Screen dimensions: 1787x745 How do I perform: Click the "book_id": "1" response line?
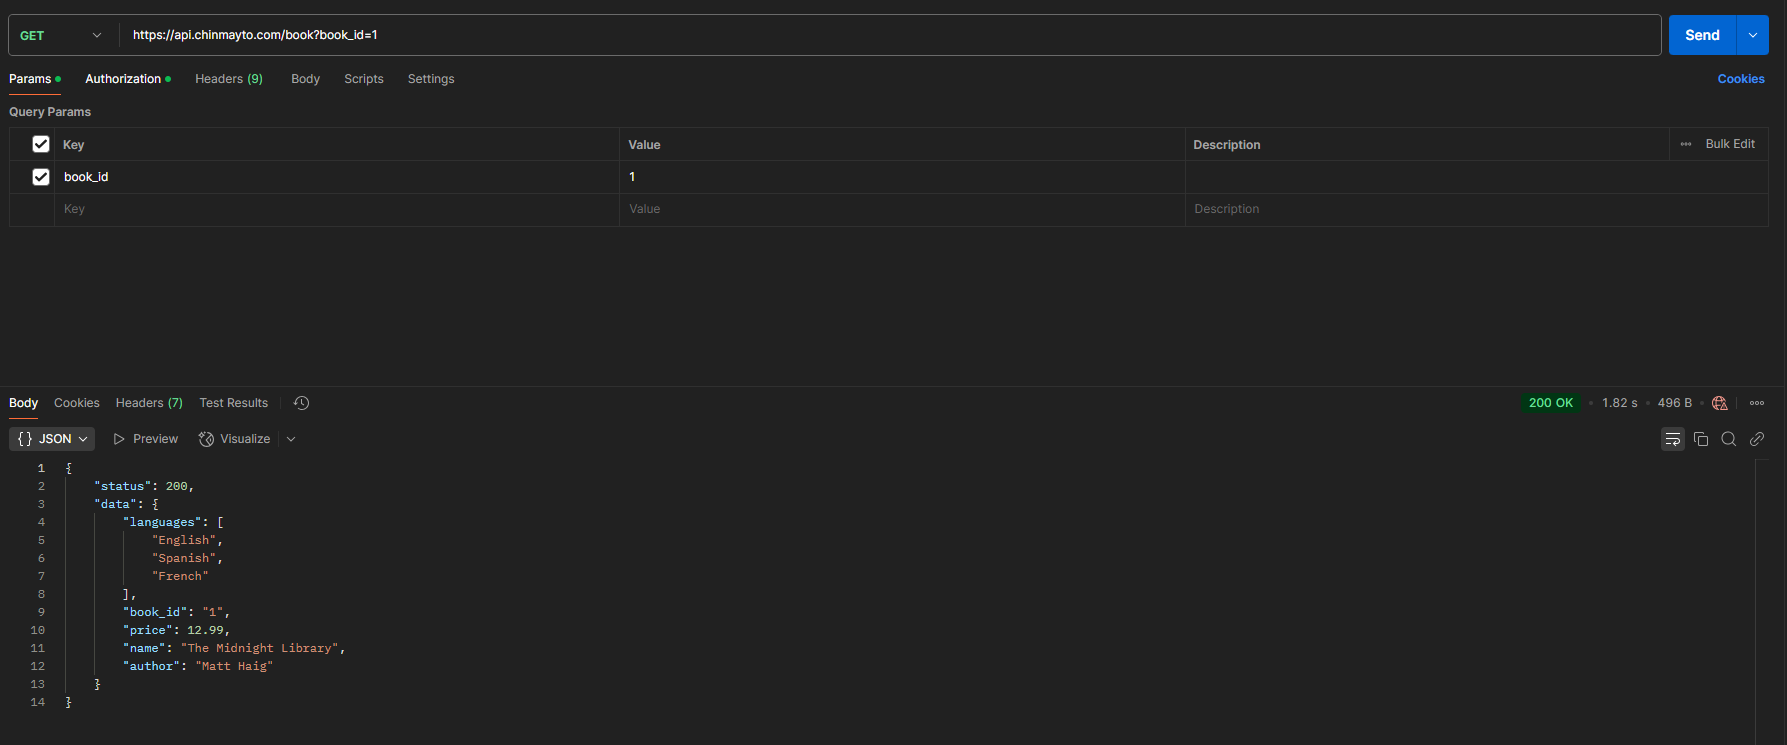pyautogui.click(x=176, y=612)
